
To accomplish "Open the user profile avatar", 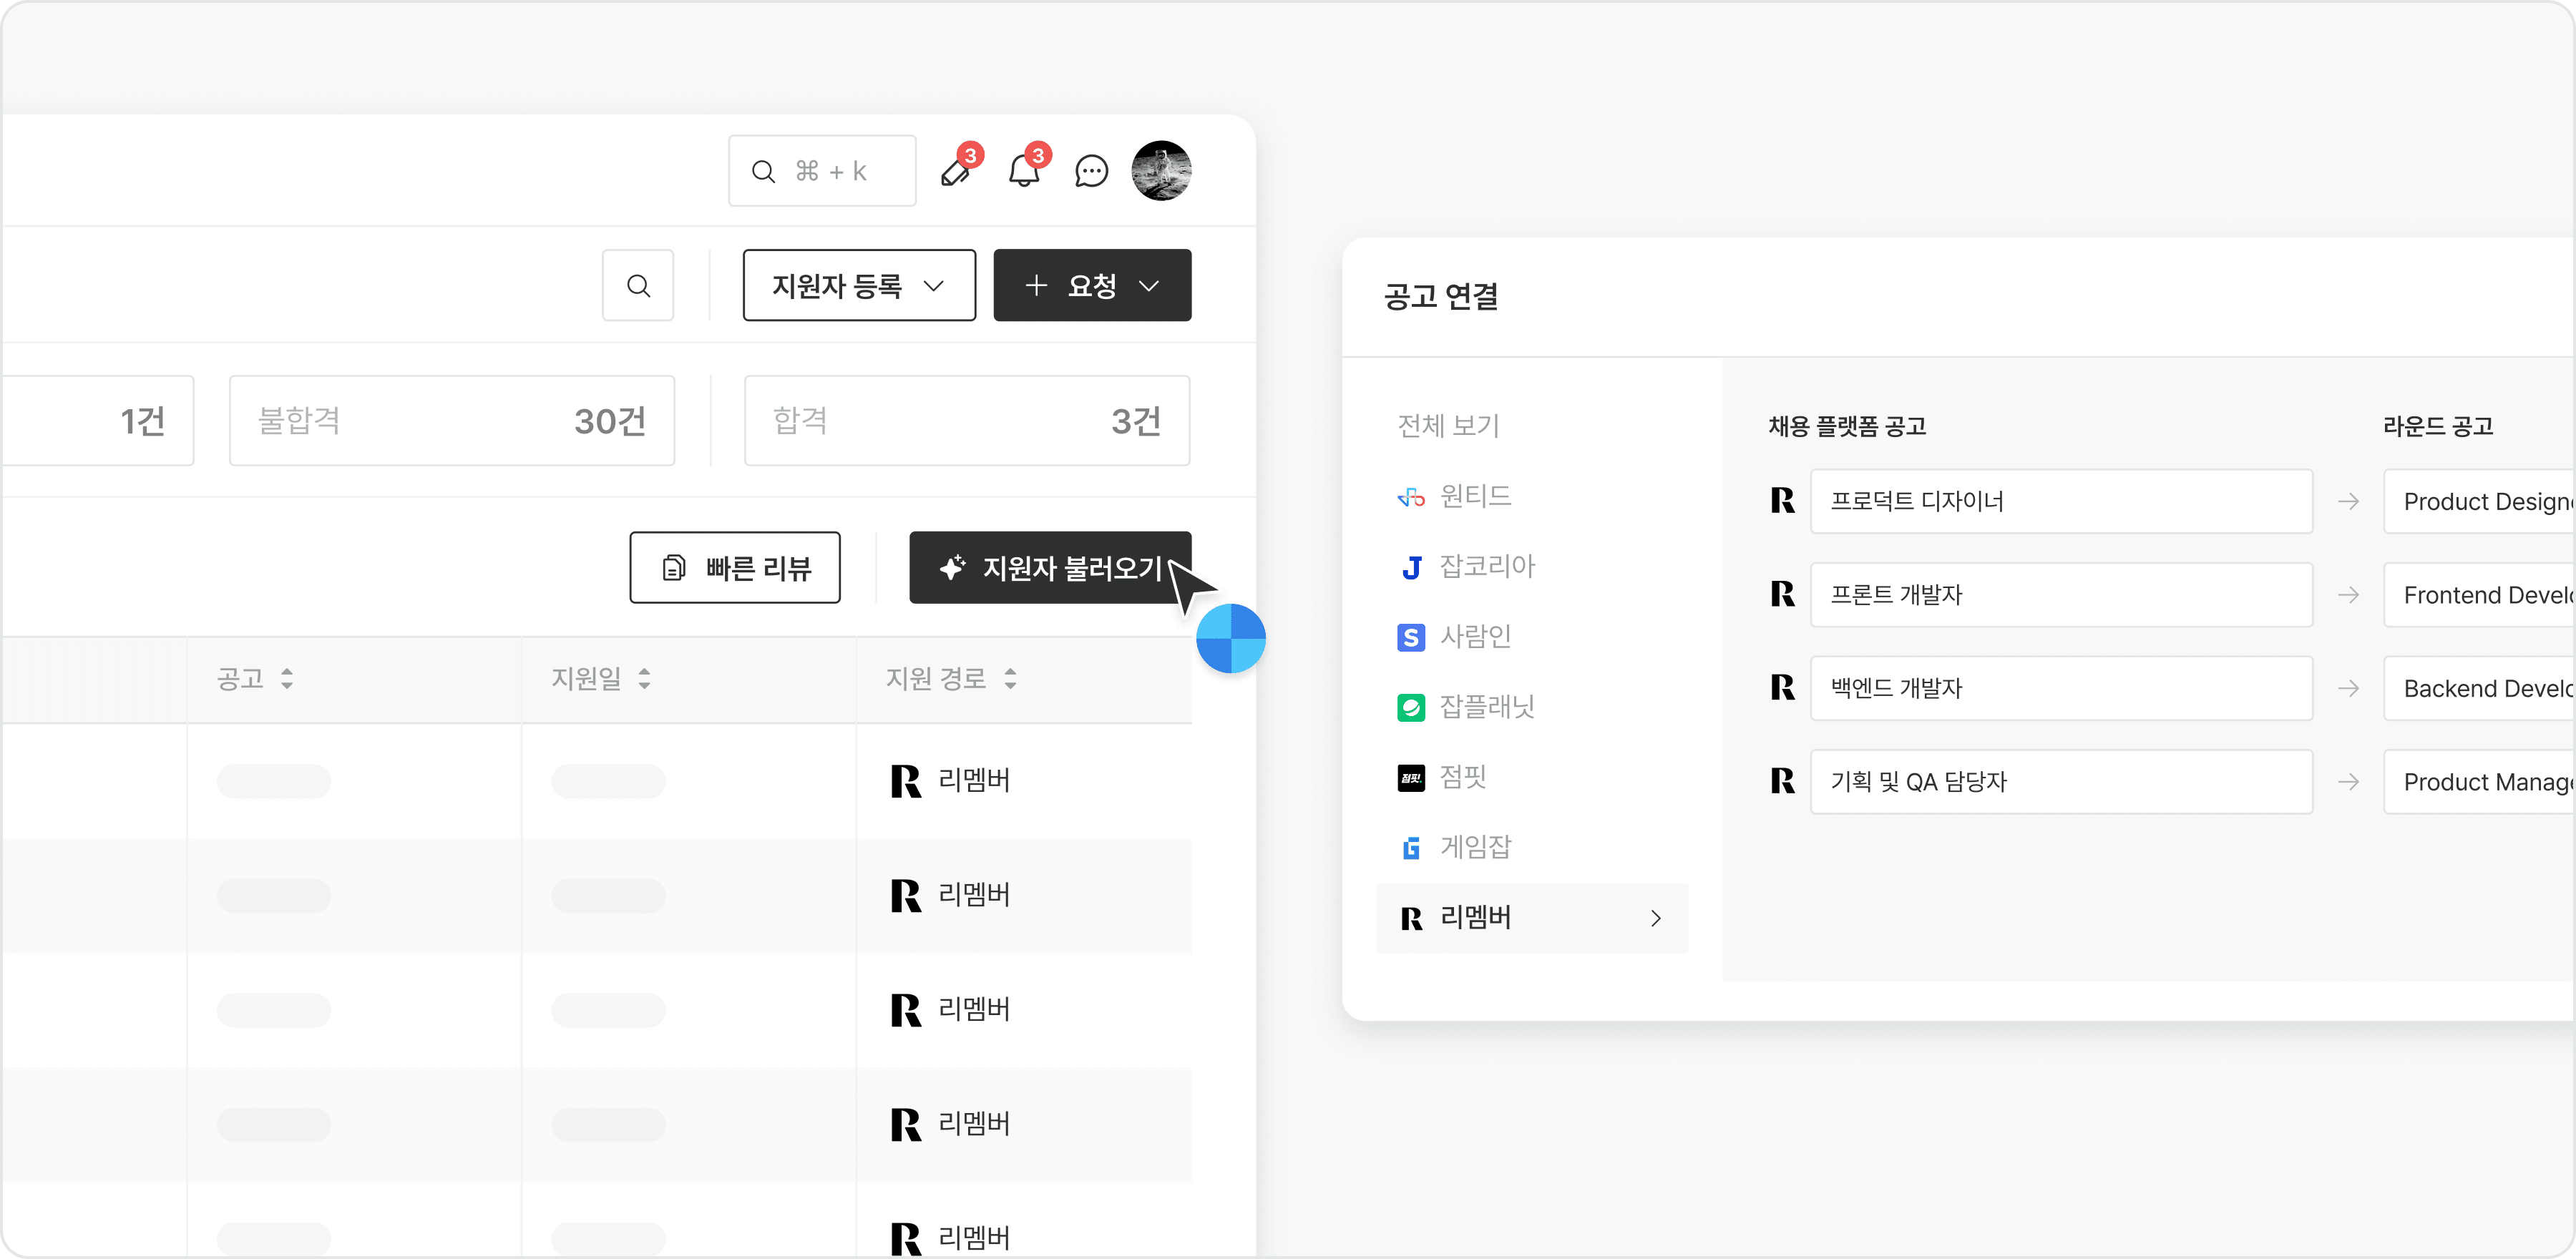I will click(1161, 170).
